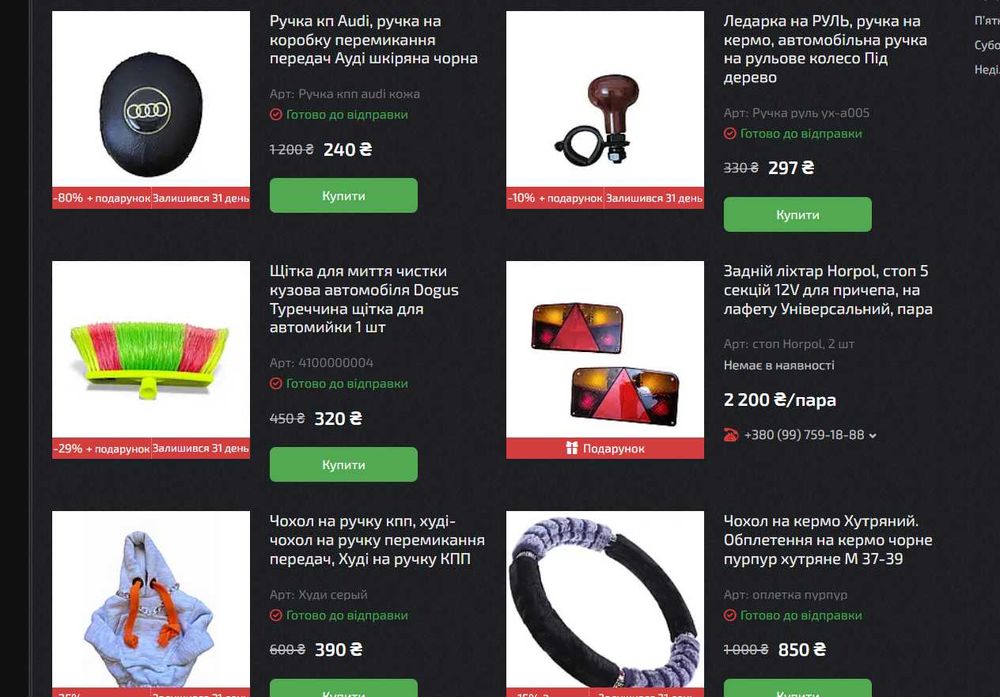
Task: Buy the wooden steering wheel knob for 297 ₴
Action: [x=797, y=214]
